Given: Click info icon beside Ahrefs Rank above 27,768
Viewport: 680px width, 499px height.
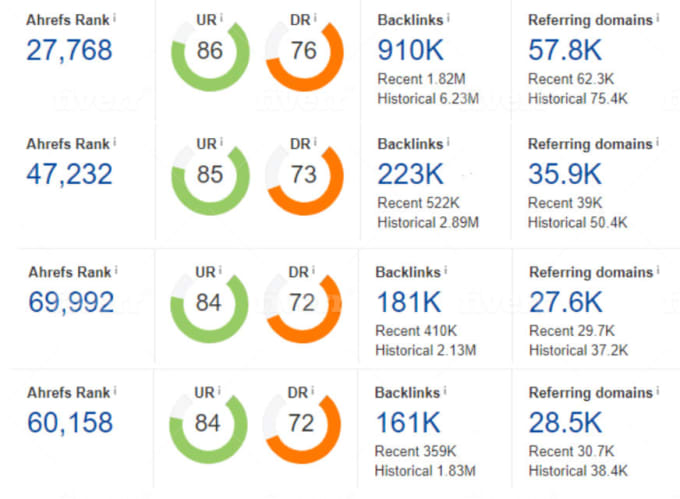Looking at the screenshot, I should (116, 17).
